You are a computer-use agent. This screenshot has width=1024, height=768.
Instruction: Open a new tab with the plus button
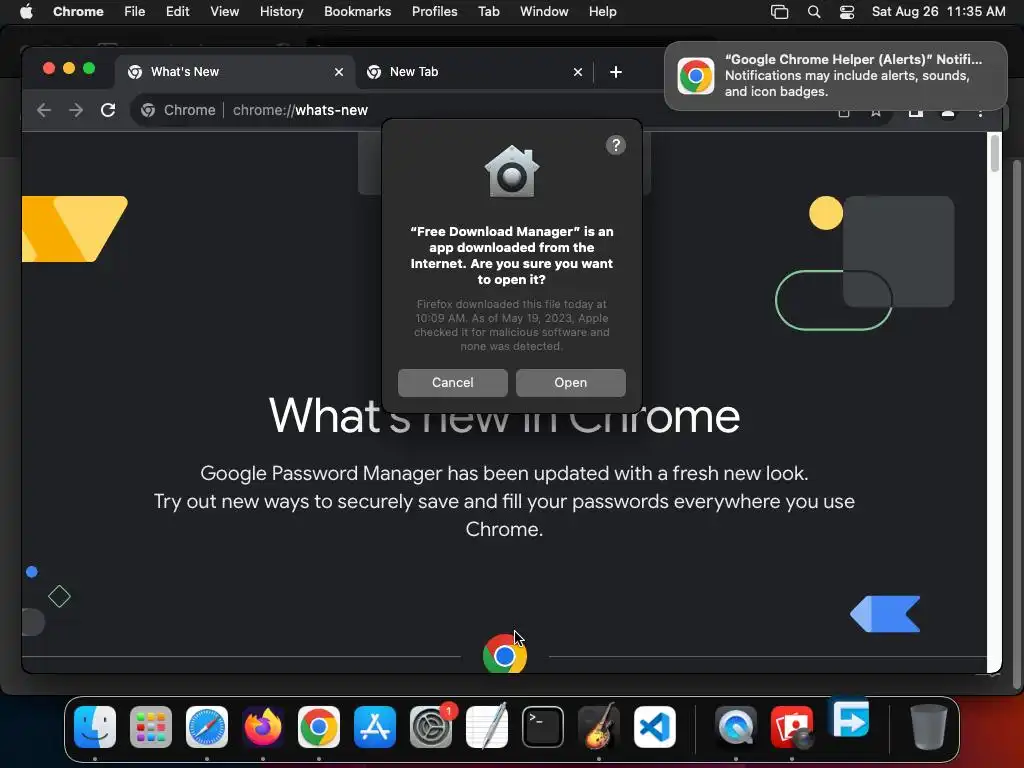(x=615, y=72)
